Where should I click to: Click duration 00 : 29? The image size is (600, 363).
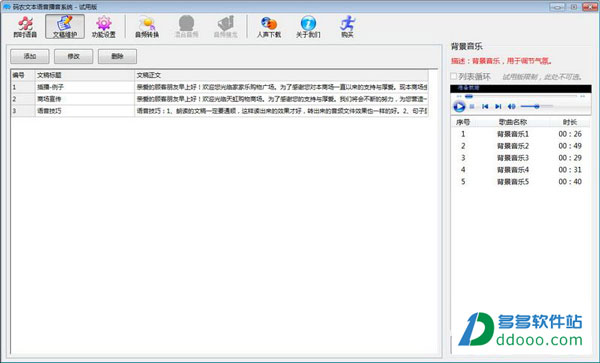click(570, 158)
